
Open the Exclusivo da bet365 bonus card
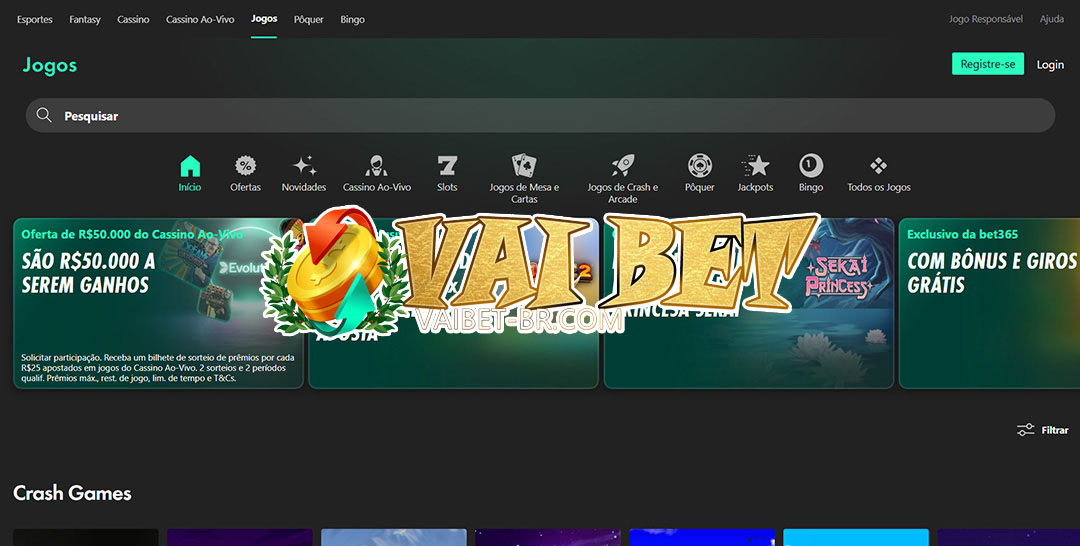(x=990, y=304)
